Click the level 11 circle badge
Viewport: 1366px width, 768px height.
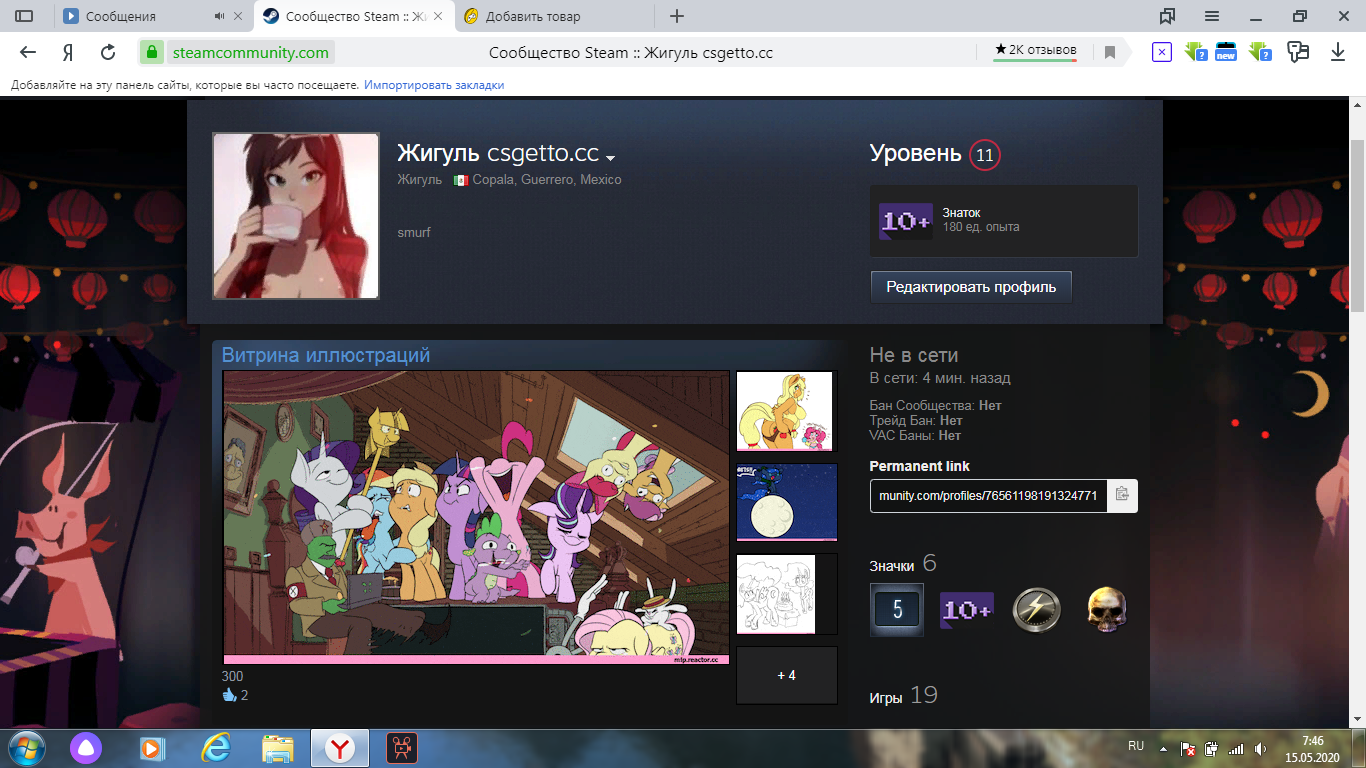tap(984, 154)
